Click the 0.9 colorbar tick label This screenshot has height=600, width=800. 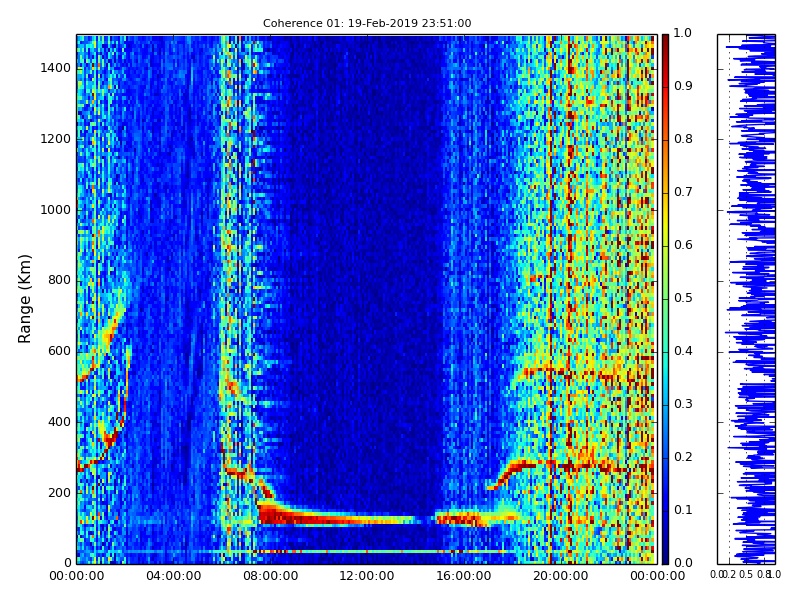(x=683, y=86)
